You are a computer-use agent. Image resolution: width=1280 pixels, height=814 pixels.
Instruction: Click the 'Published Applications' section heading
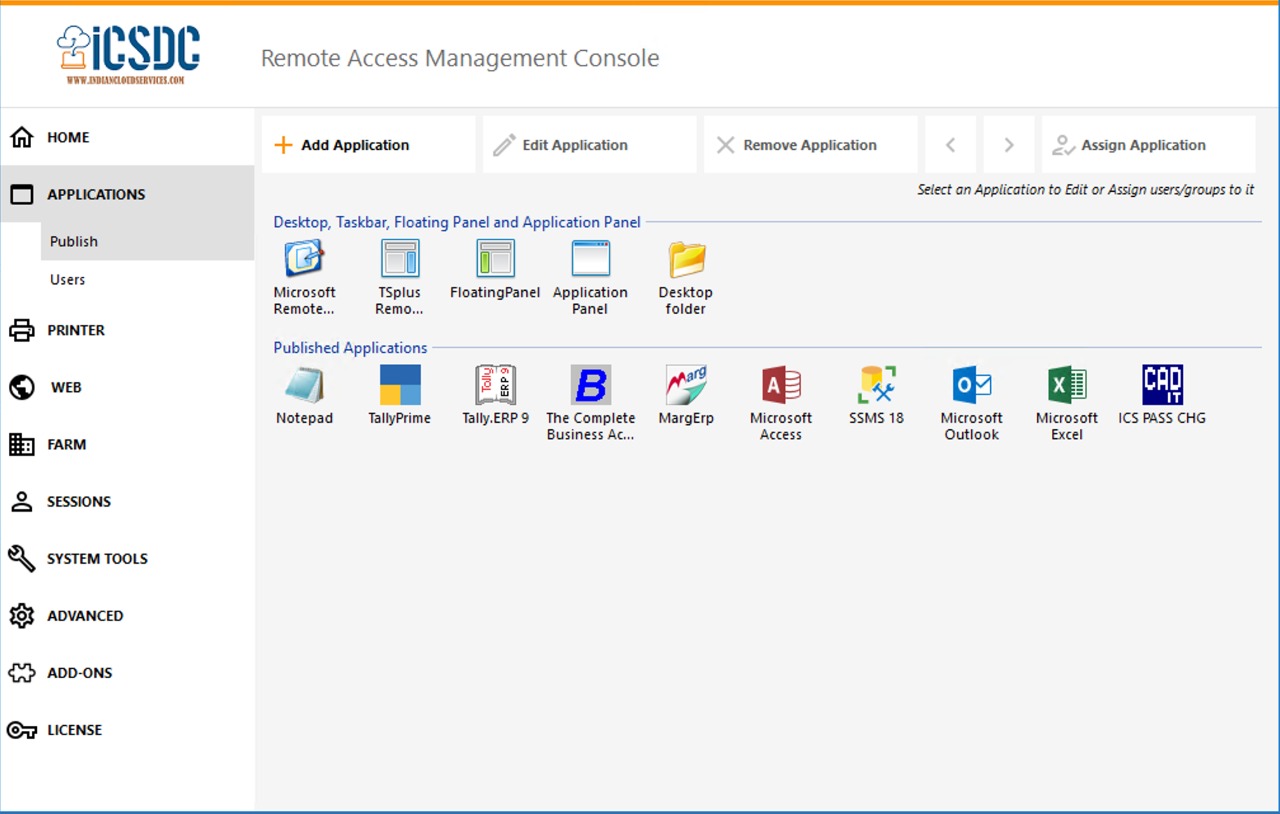(350, 348)
